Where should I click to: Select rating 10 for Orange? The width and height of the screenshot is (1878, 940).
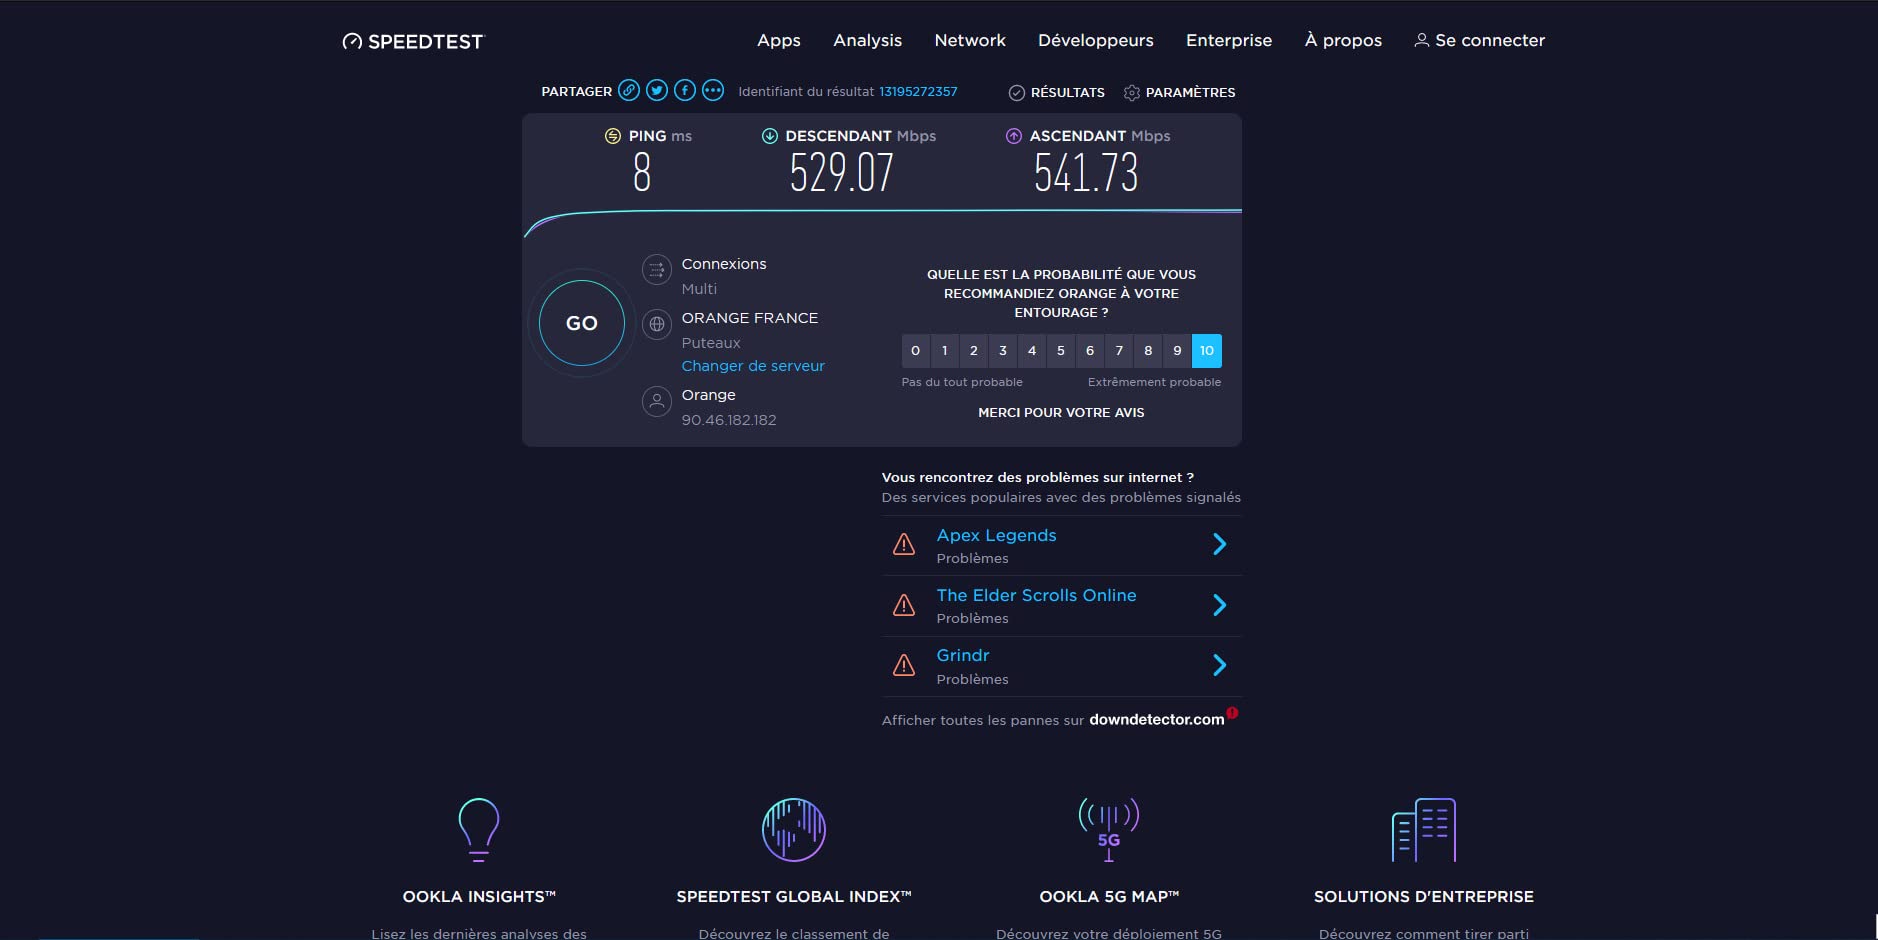click(x=1206, y=351)
